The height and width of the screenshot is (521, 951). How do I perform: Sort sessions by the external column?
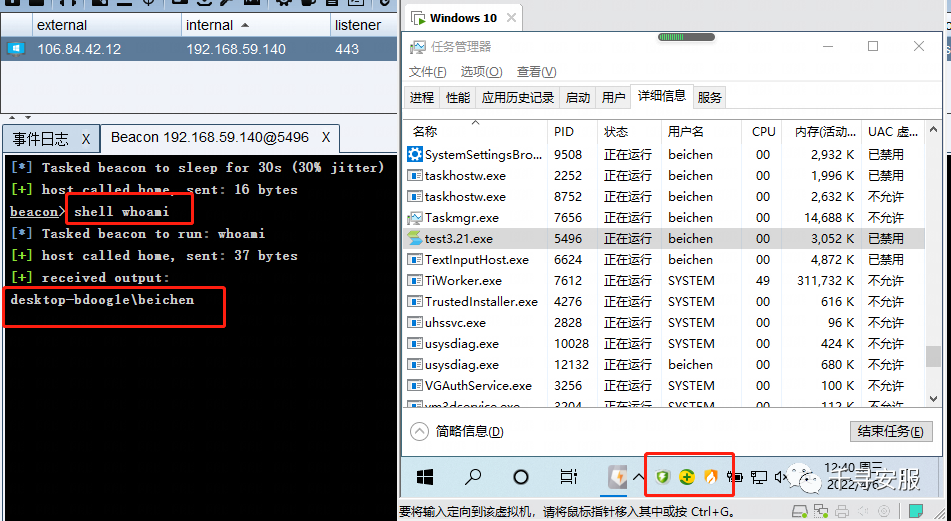pos(107,25)
